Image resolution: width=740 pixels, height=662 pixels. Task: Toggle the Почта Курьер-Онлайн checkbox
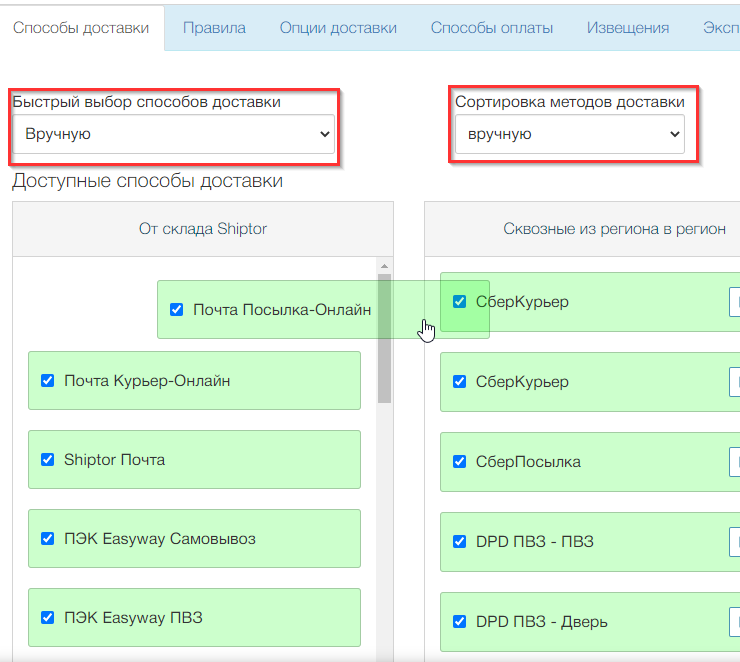pyautogui.click(x=47, y=380)
